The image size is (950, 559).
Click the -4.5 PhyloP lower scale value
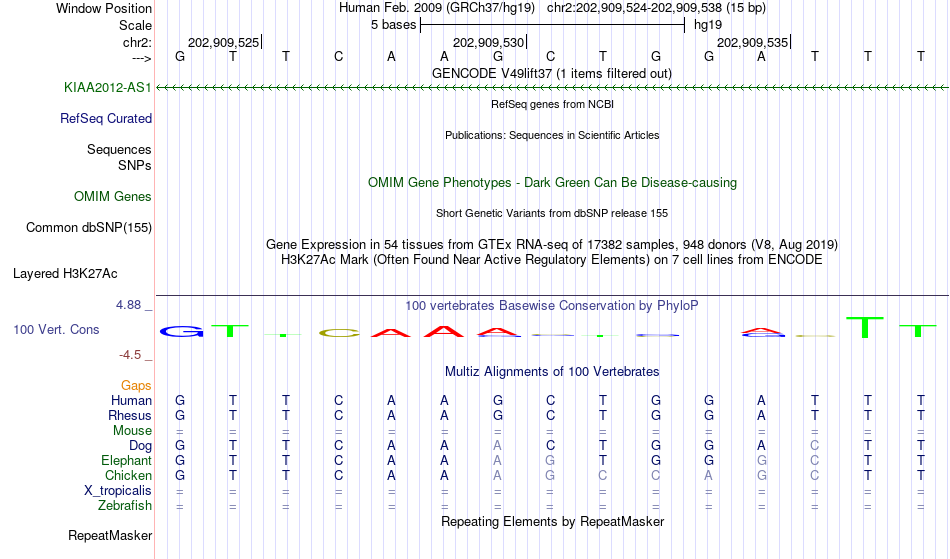[x=130, y=355]
